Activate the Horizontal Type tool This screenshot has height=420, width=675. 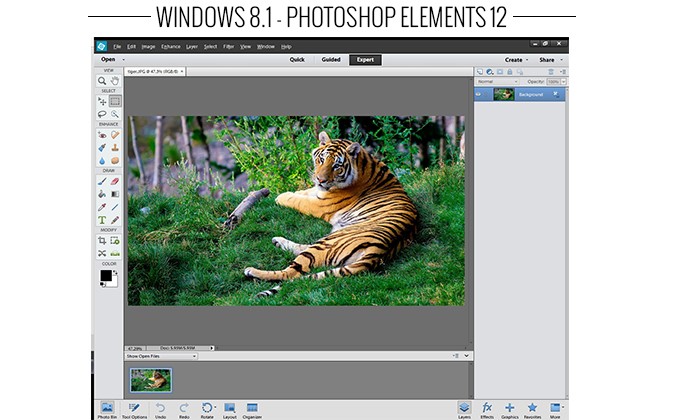click(x=102, y=220)
